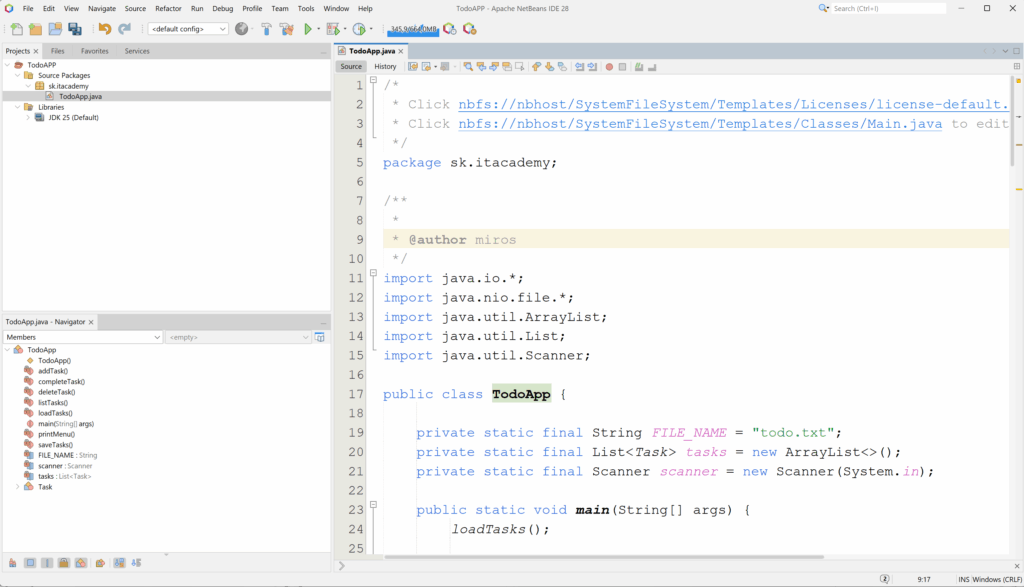1024x587 pixels.
Task: Click the Shift Line Right icon
Action: 592,67
